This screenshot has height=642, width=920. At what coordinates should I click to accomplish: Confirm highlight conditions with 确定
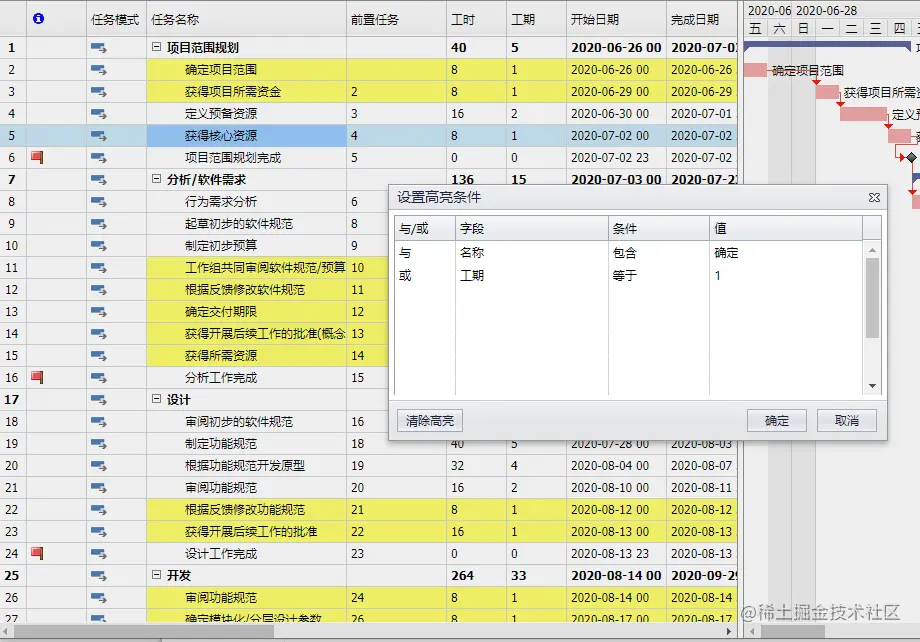777,421
